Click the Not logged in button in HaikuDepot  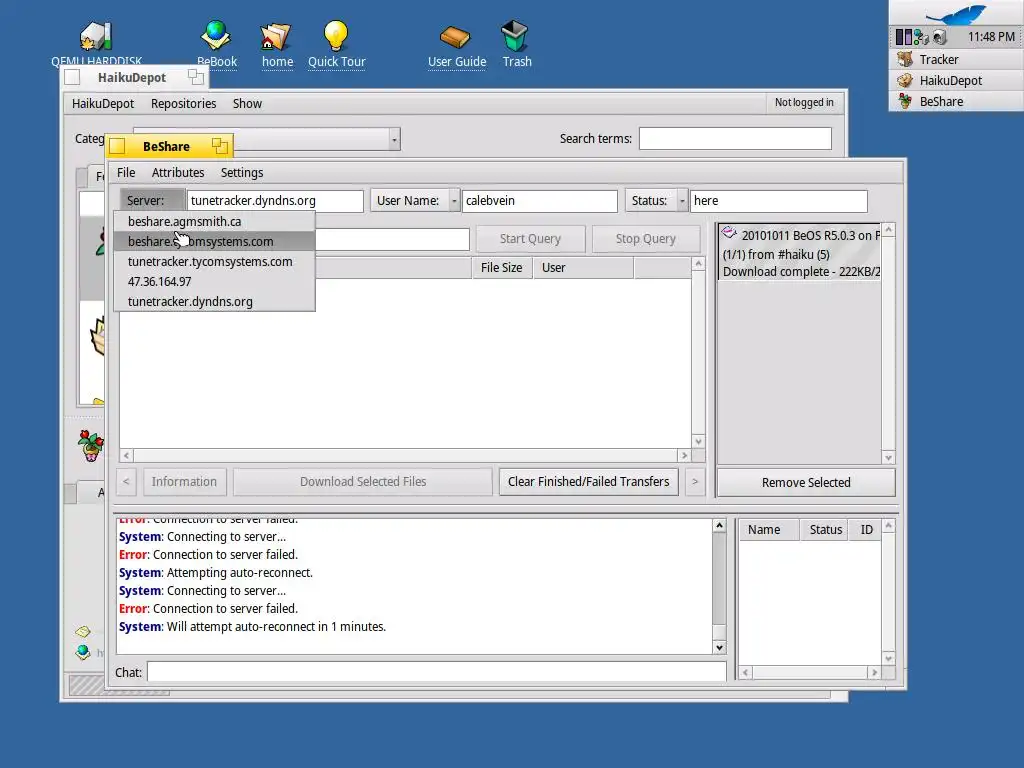pyautogui.click(x=804, y=103)
